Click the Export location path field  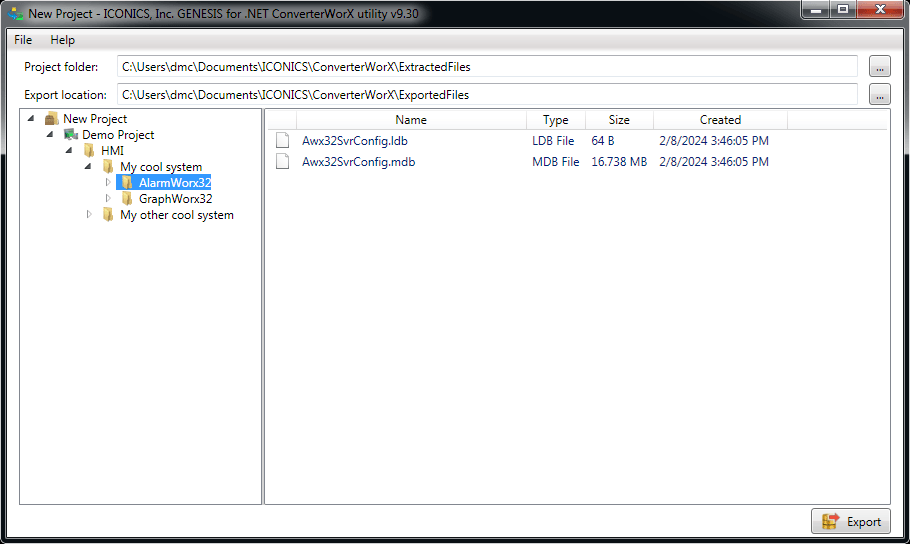tap(487, 95)
